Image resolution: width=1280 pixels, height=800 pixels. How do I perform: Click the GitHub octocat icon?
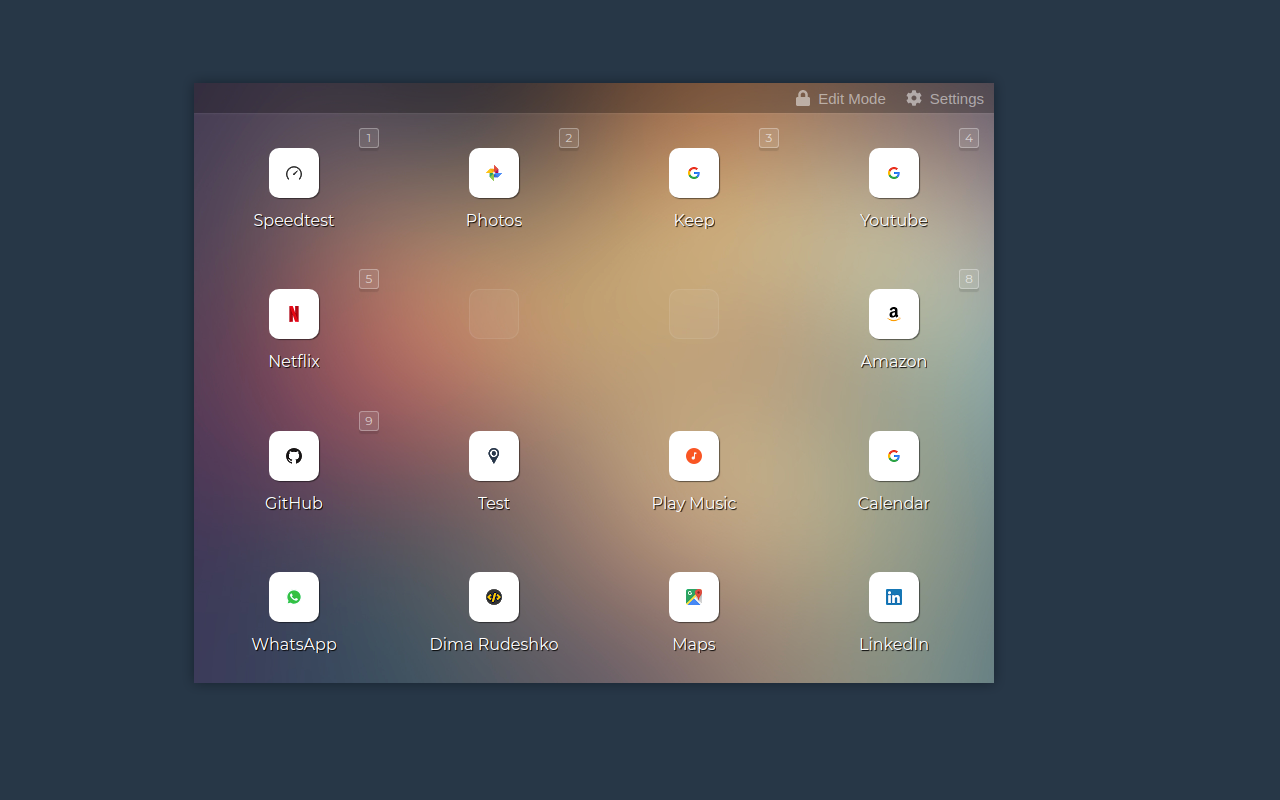tap(294, 456)
